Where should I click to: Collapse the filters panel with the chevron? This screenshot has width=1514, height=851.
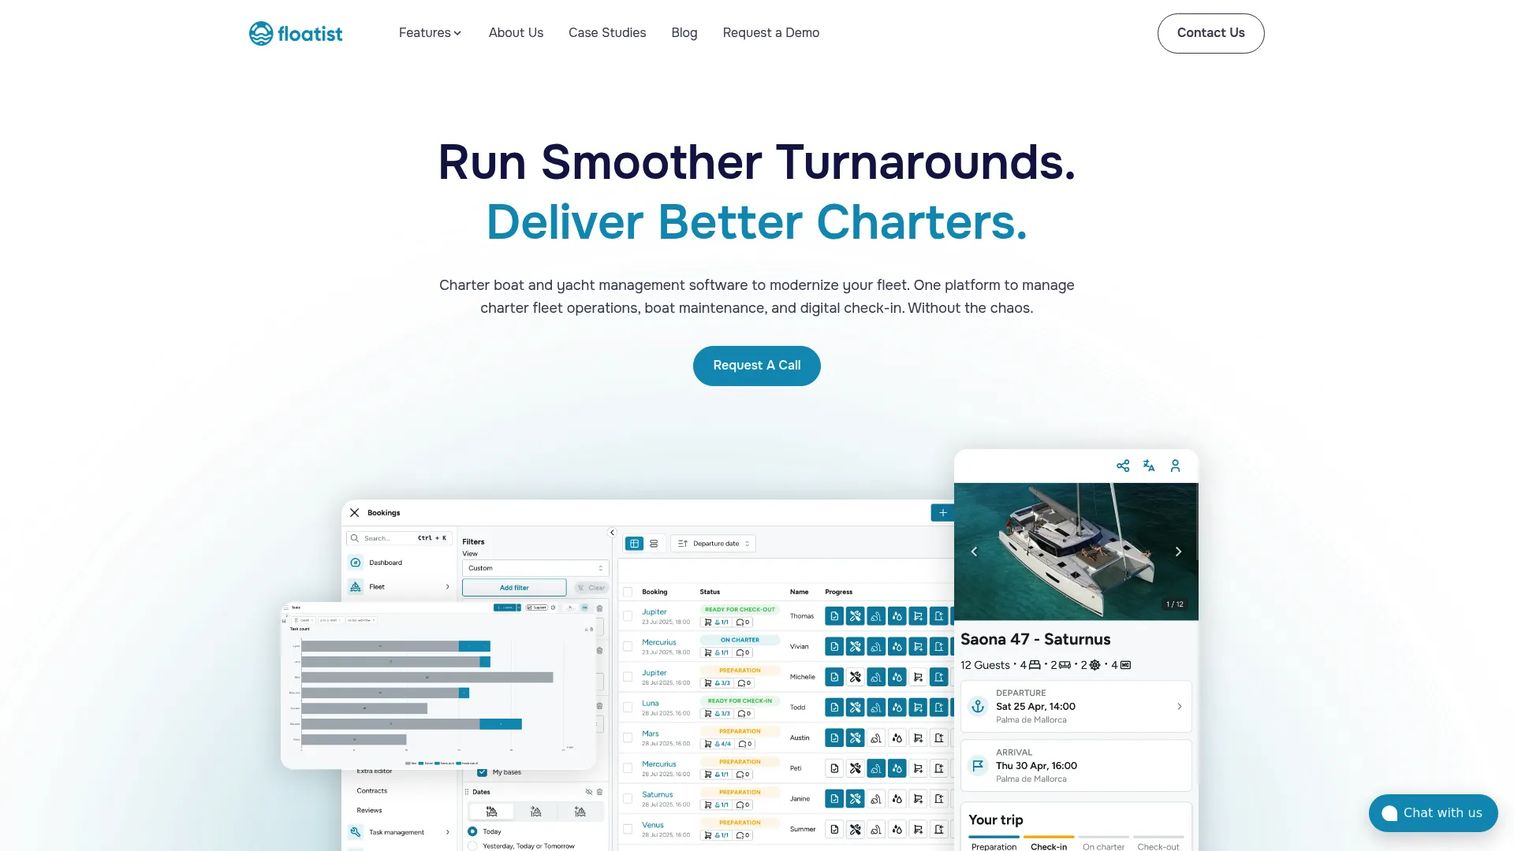[612, 532]
